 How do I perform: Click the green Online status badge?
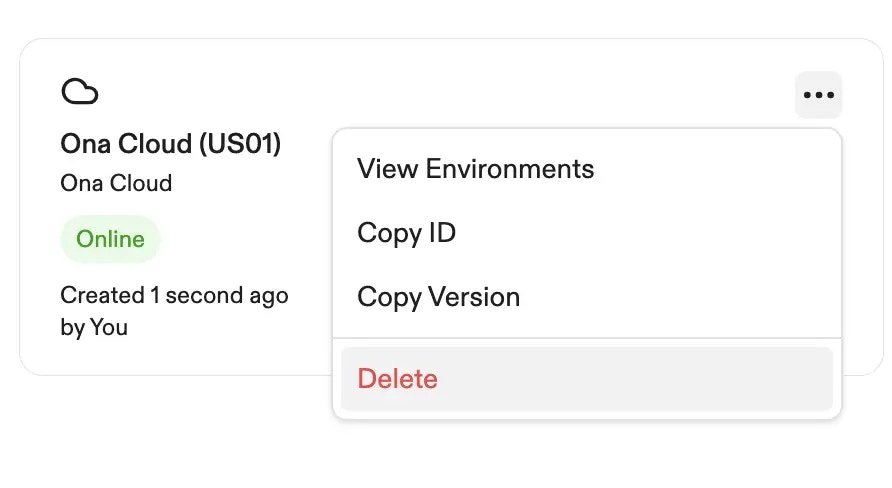(110, 239)
